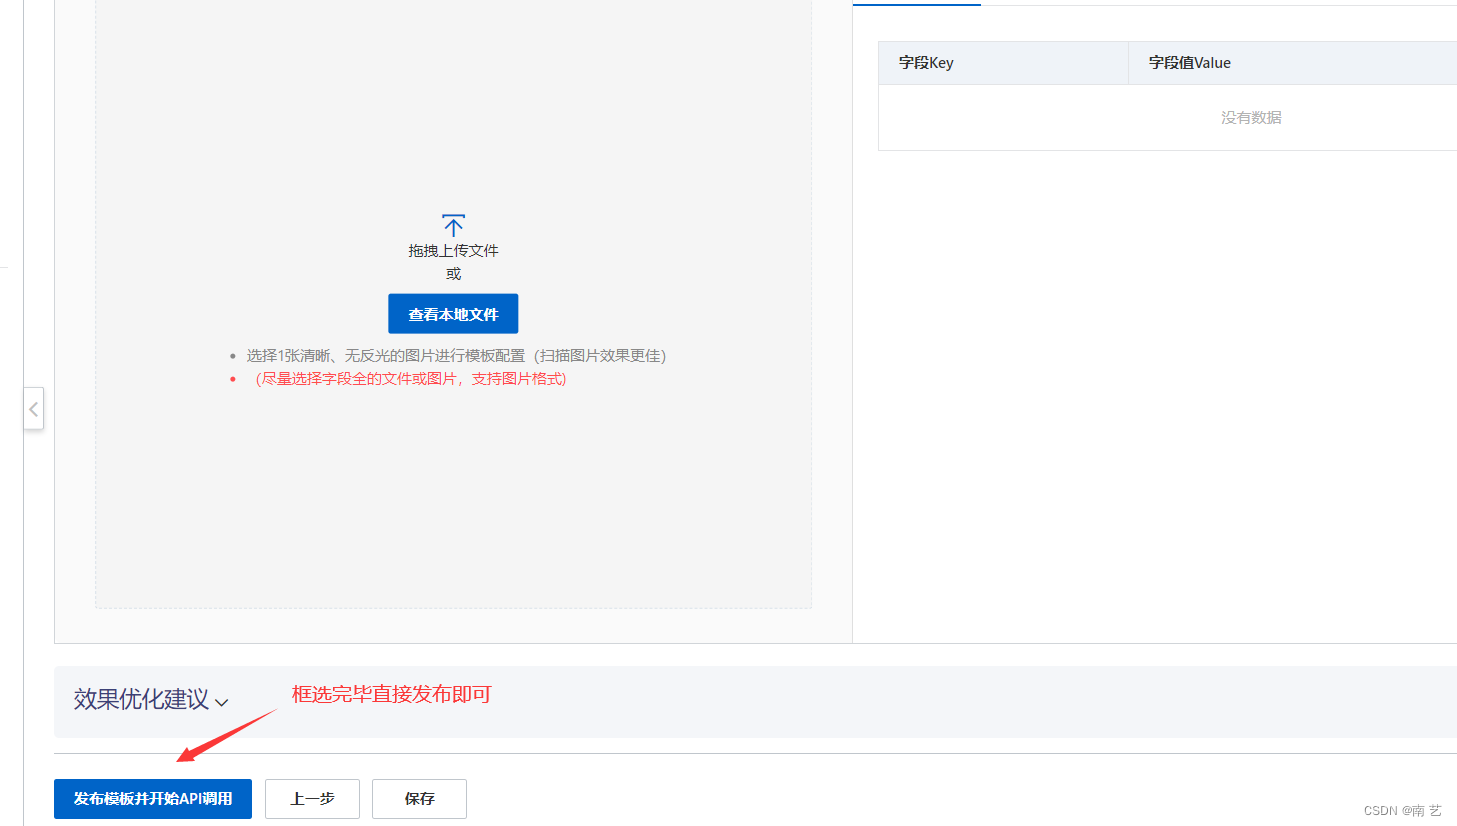
Task: Select the 字段值Value column header
Action: point(1292,63)
